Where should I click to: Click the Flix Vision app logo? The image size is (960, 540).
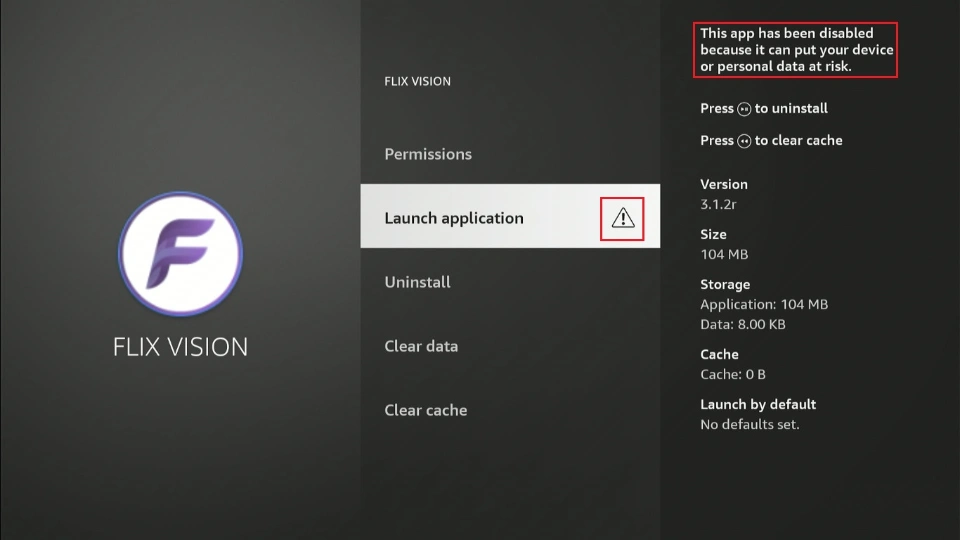pos(181,254)
